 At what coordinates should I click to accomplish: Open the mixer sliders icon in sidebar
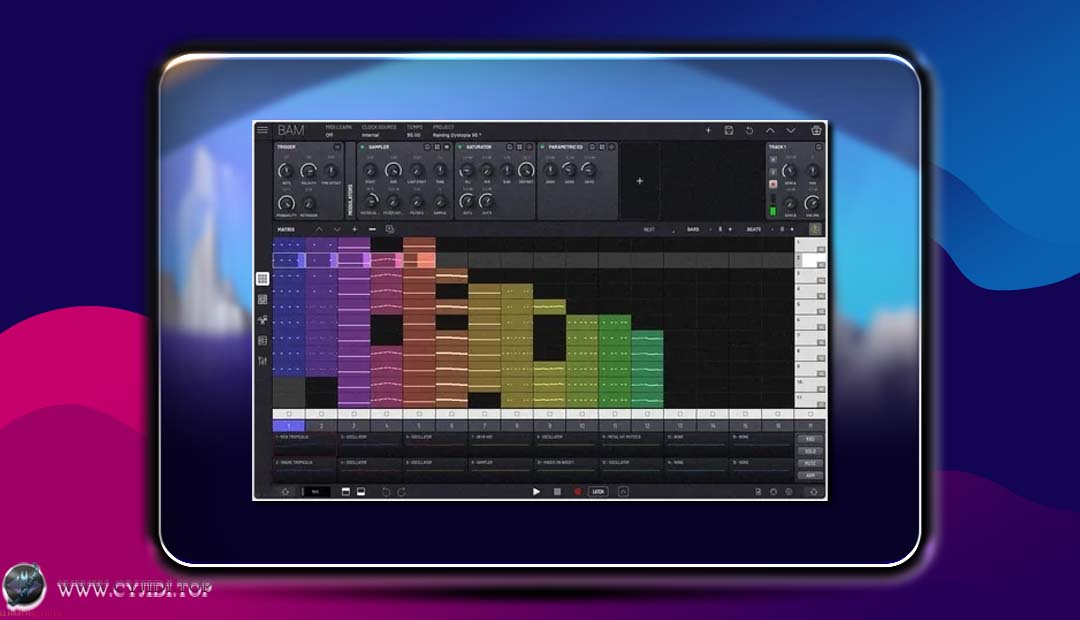pos(262,361)
